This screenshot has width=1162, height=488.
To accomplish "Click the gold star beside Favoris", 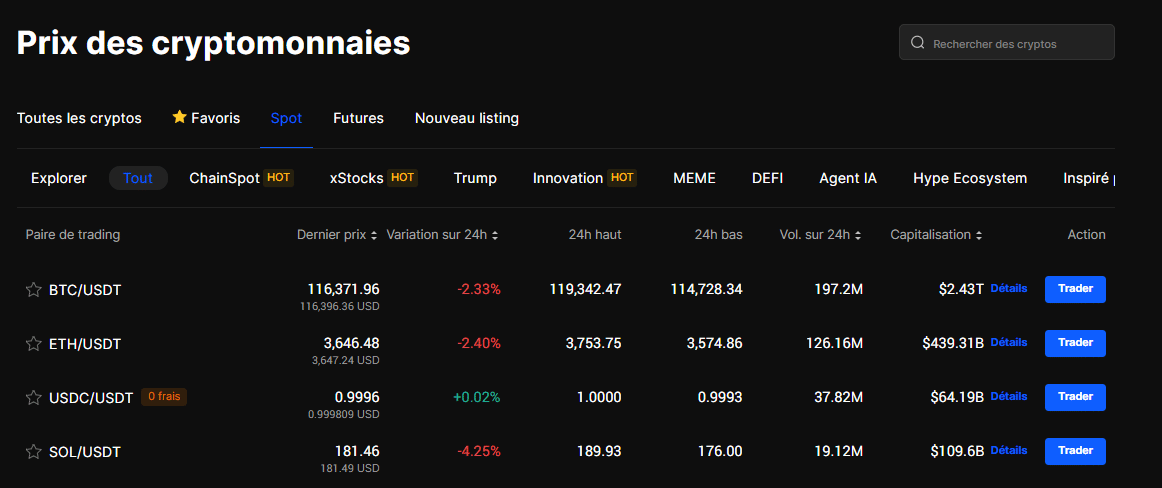I will pos(180,117).
